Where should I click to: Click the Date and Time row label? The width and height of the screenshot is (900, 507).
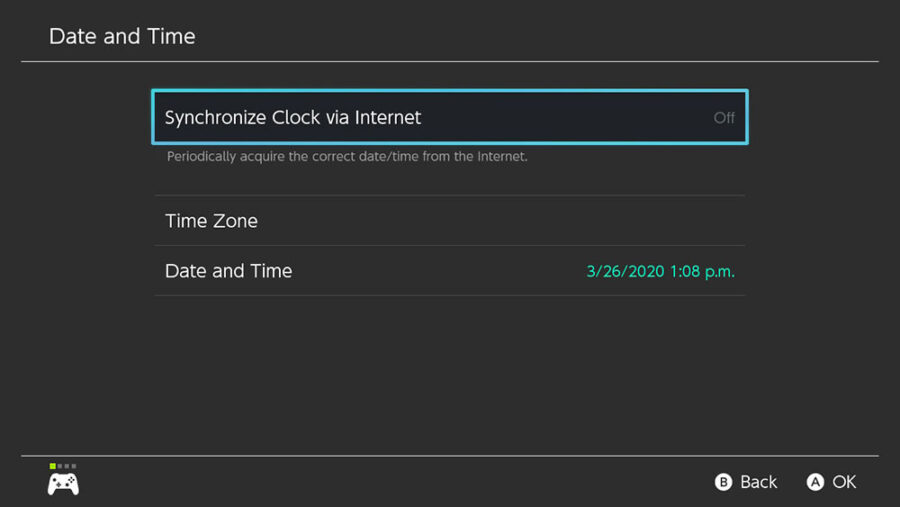coord(228,271)
